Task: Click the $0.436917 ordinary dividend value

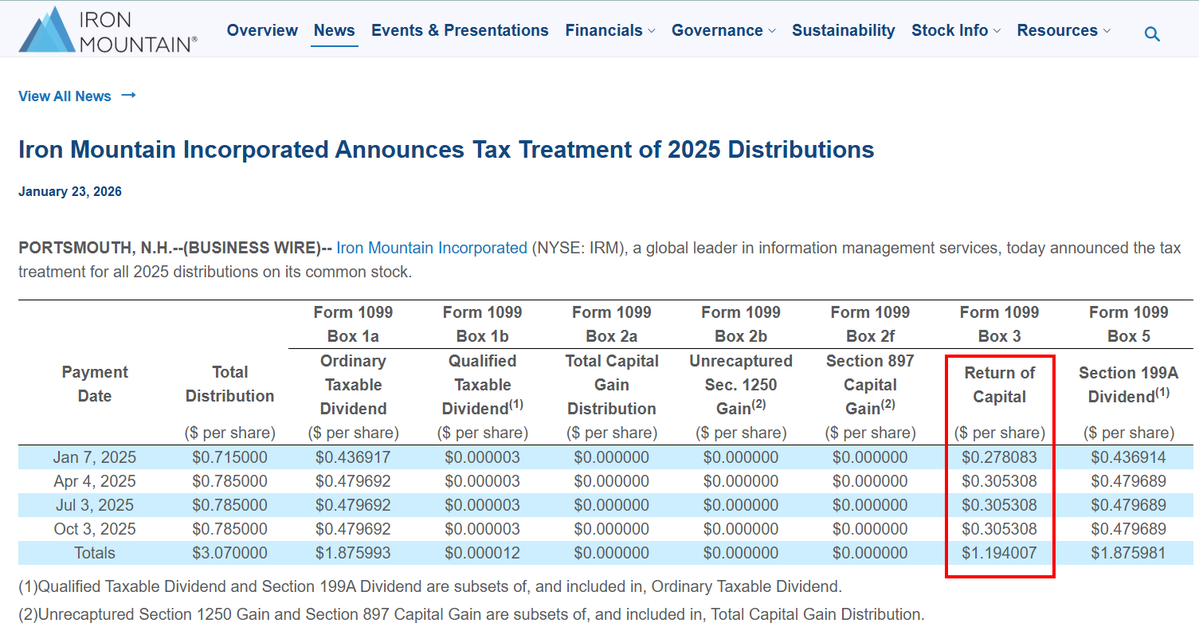Action: (353, 457)
